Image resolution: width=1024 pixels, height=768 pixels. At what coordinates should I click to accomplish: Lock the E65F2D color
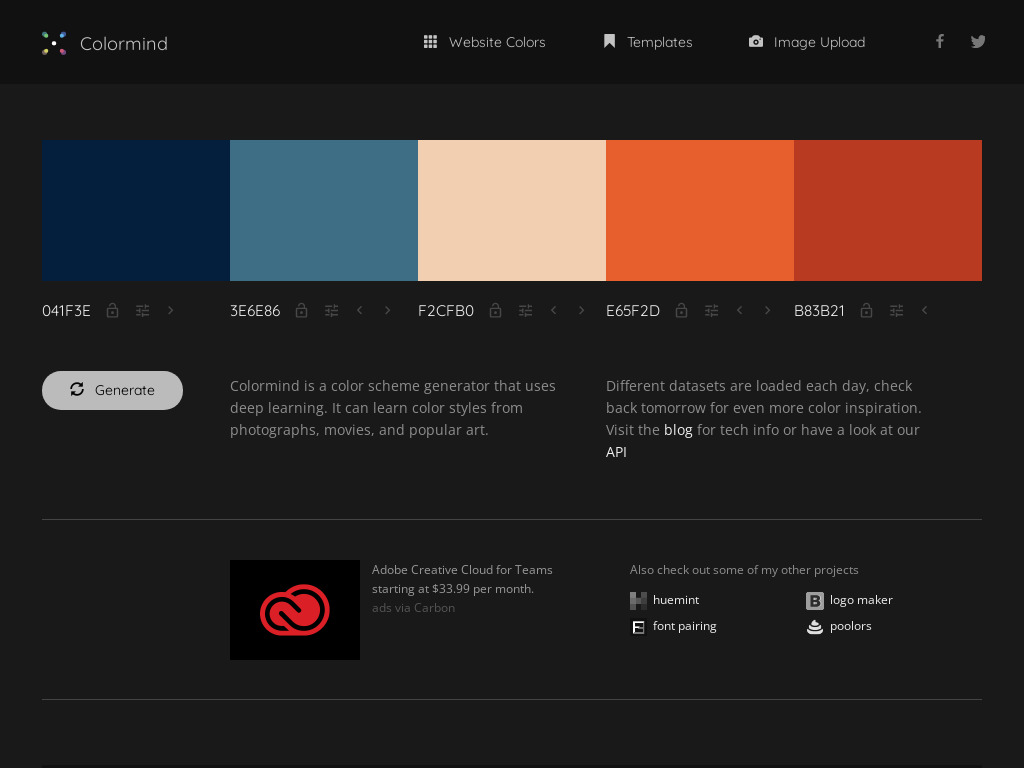click(681, 310)
